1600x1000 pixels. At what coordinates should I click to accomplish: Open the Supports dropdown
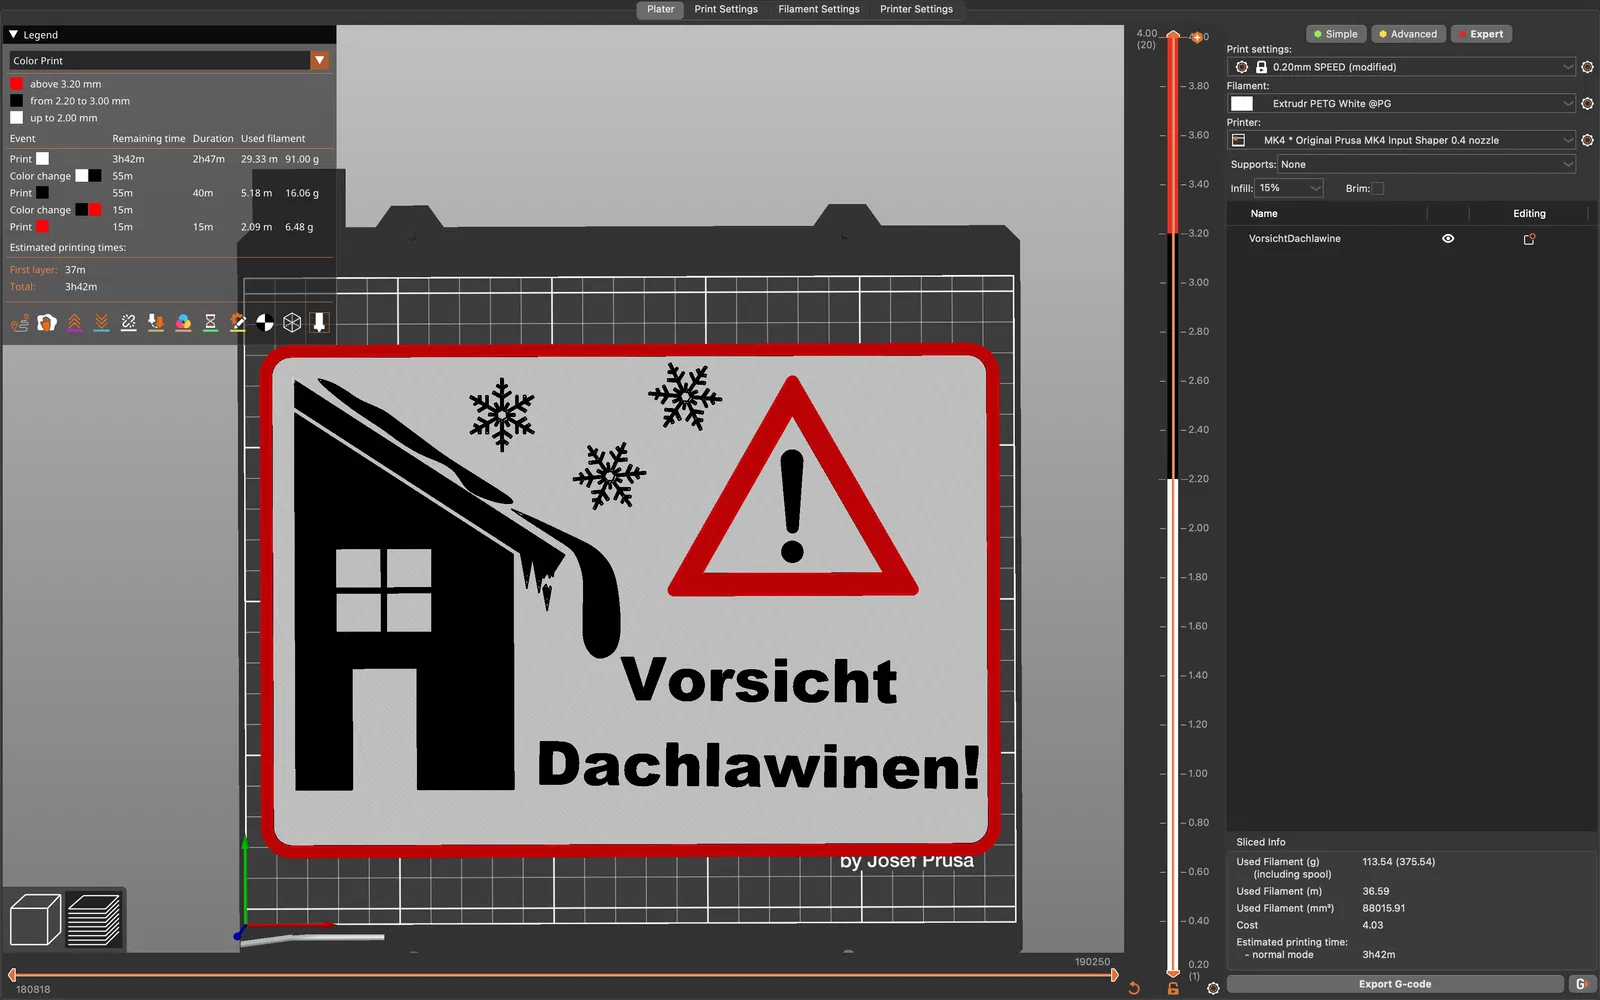click(1427, 164)
